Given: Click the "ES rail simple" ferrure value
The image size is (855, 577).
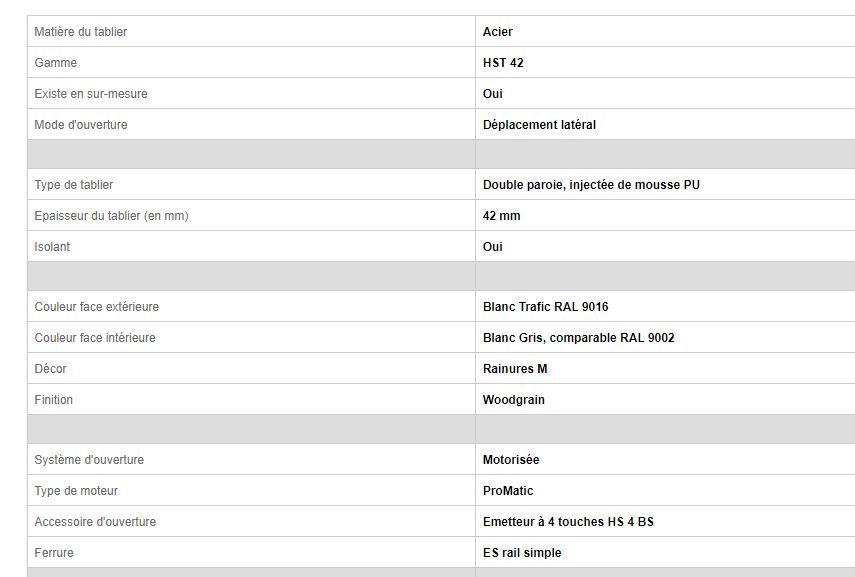Looking at the screenshot, I should [522, 553].
